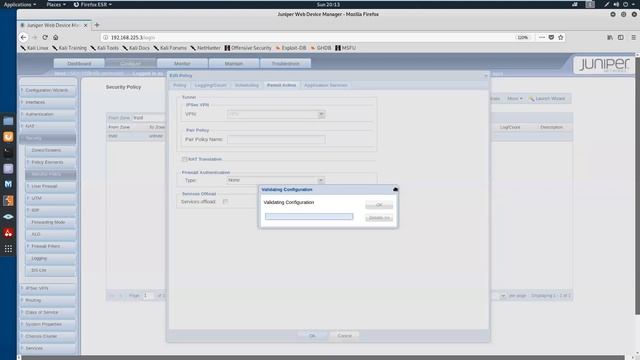Click OK in Validating Configuration dialog
The image size is (640, 360).
pyautogui.click(x=379, y=205)
